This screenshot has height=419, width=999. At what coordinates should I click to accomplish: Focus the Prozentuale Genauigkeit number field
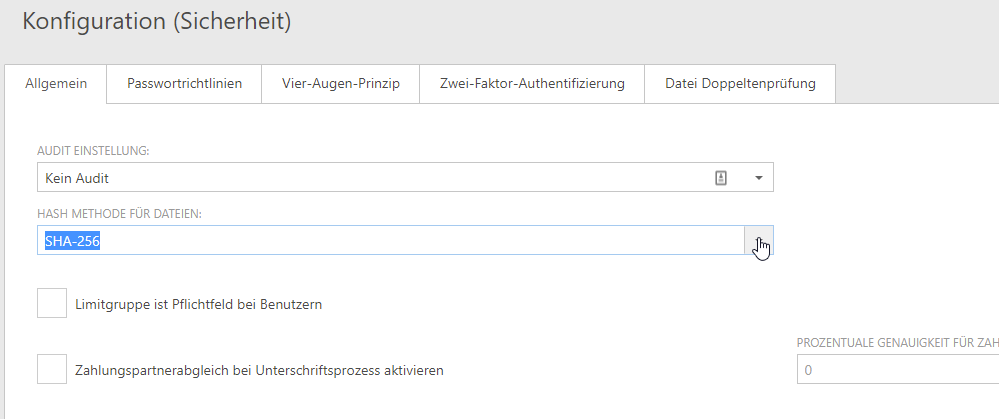896,370
